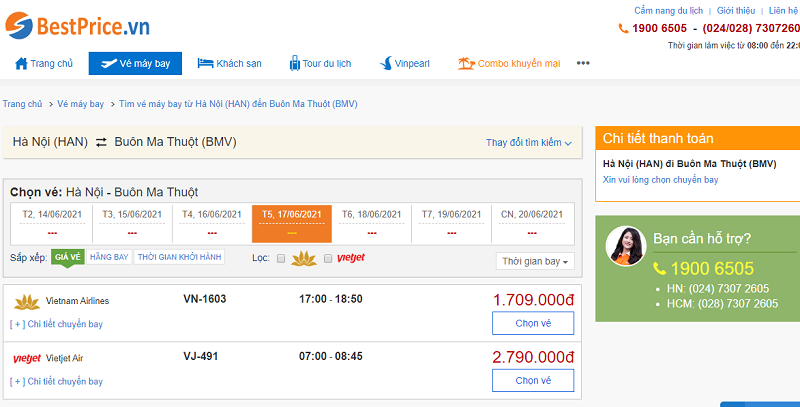Enable the Vietnam Airlines lotus filter checkbox
Viewport: 800px width, 407px height.
[281, 259]
